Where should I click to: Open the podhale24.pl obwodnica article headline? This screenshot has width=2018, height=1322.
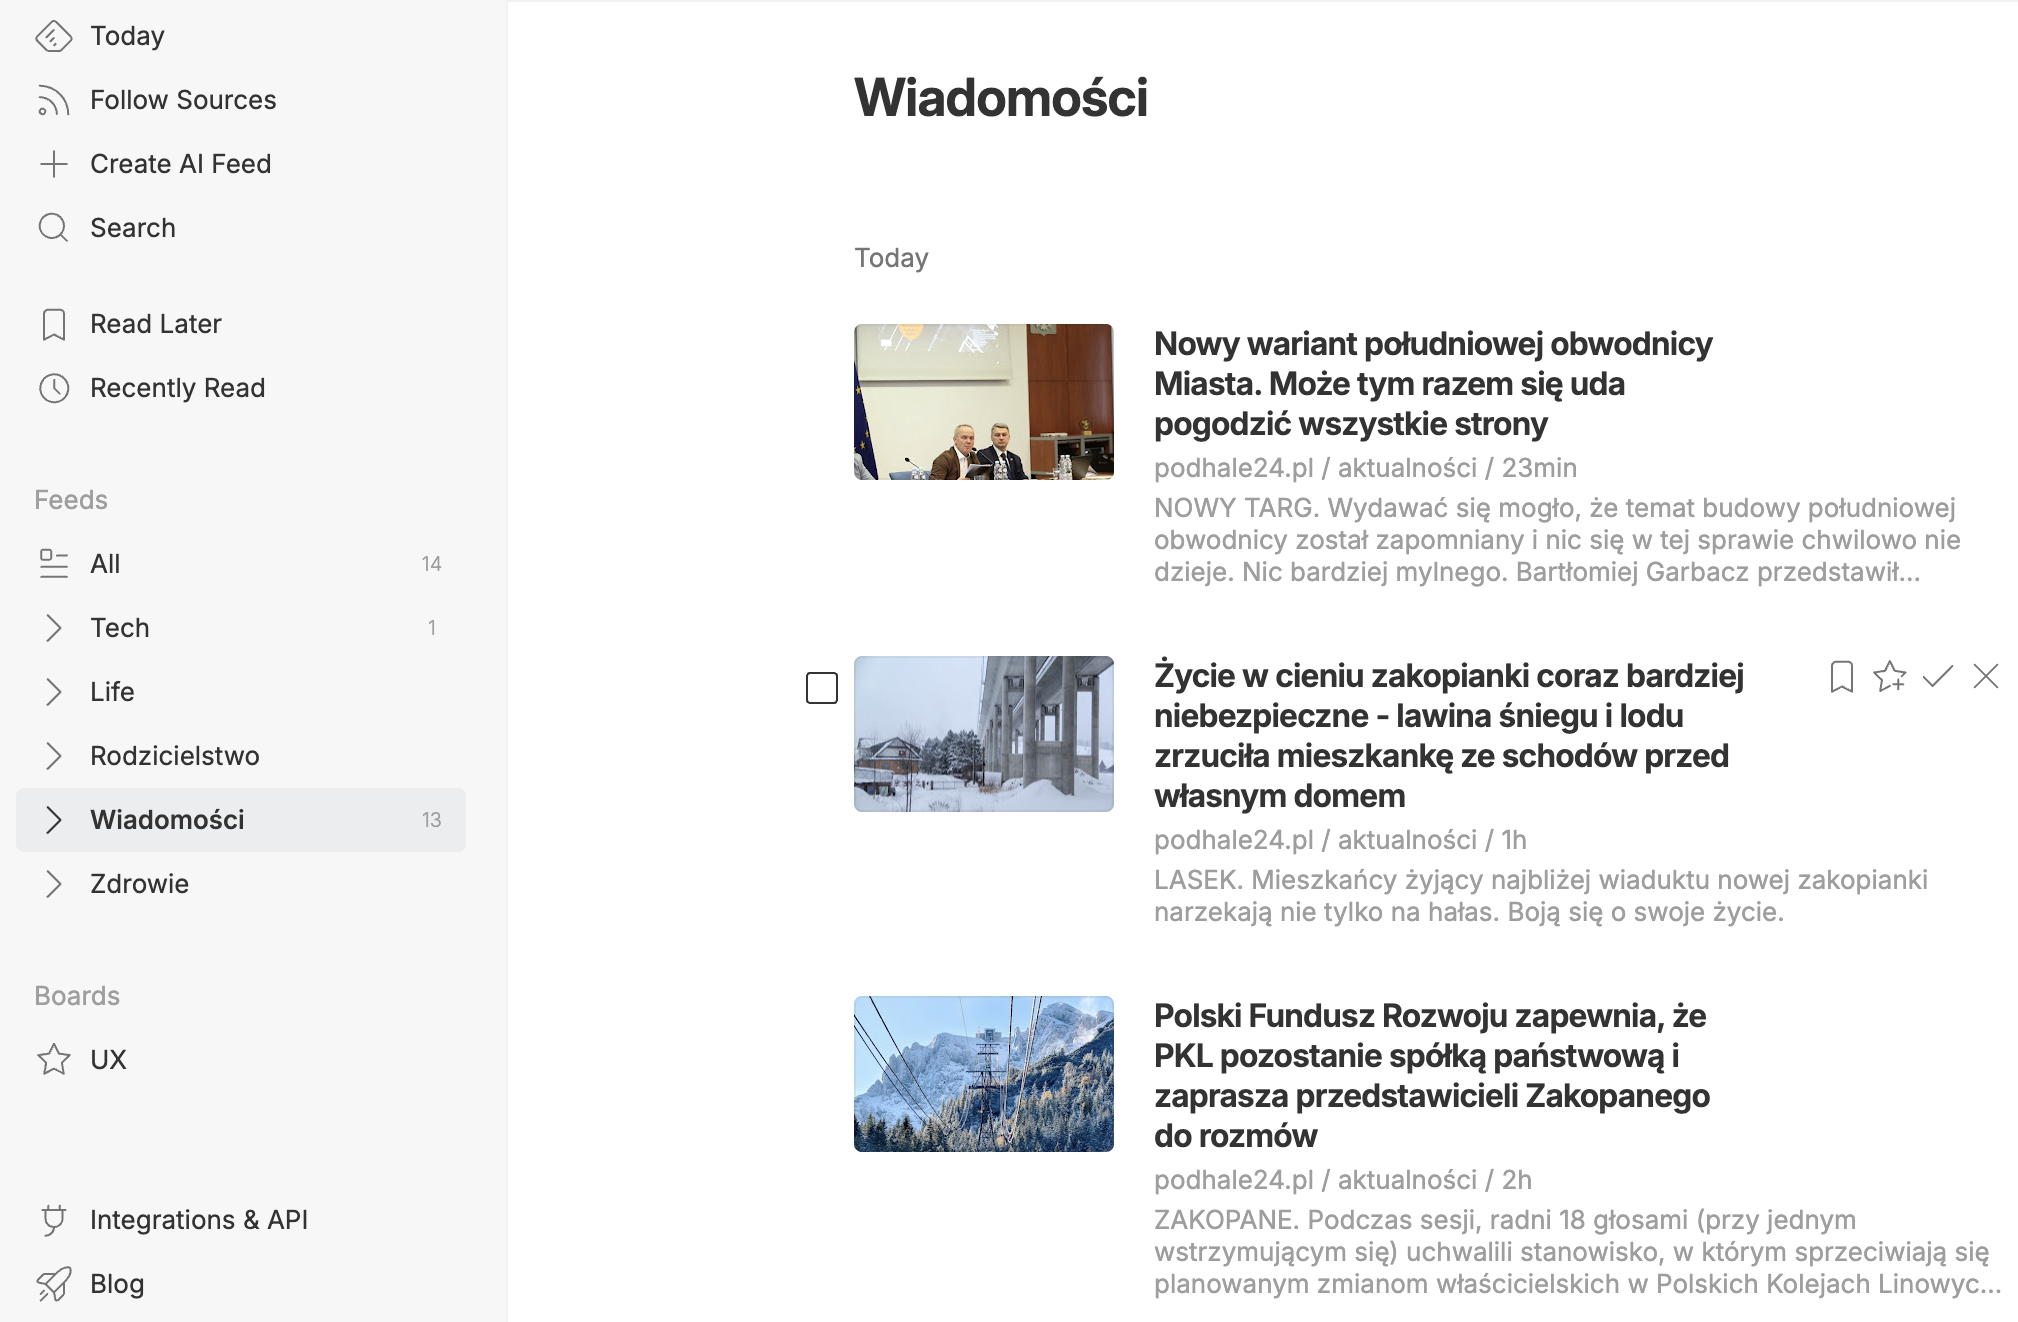(1432, 384)
